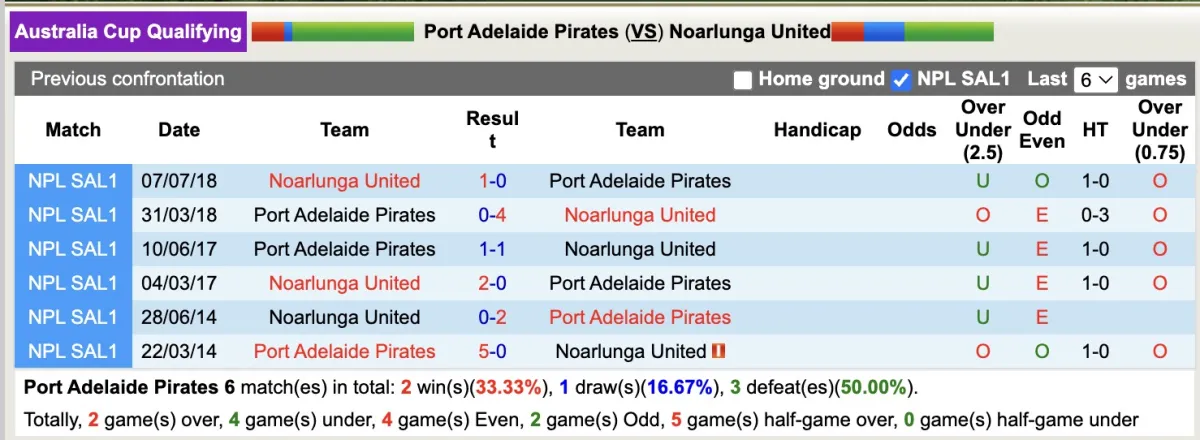Viewport: 1200px width, 440px height.
Task: Select red Noarlunga United in 04/03/17 row
Action: coord(344,283)
